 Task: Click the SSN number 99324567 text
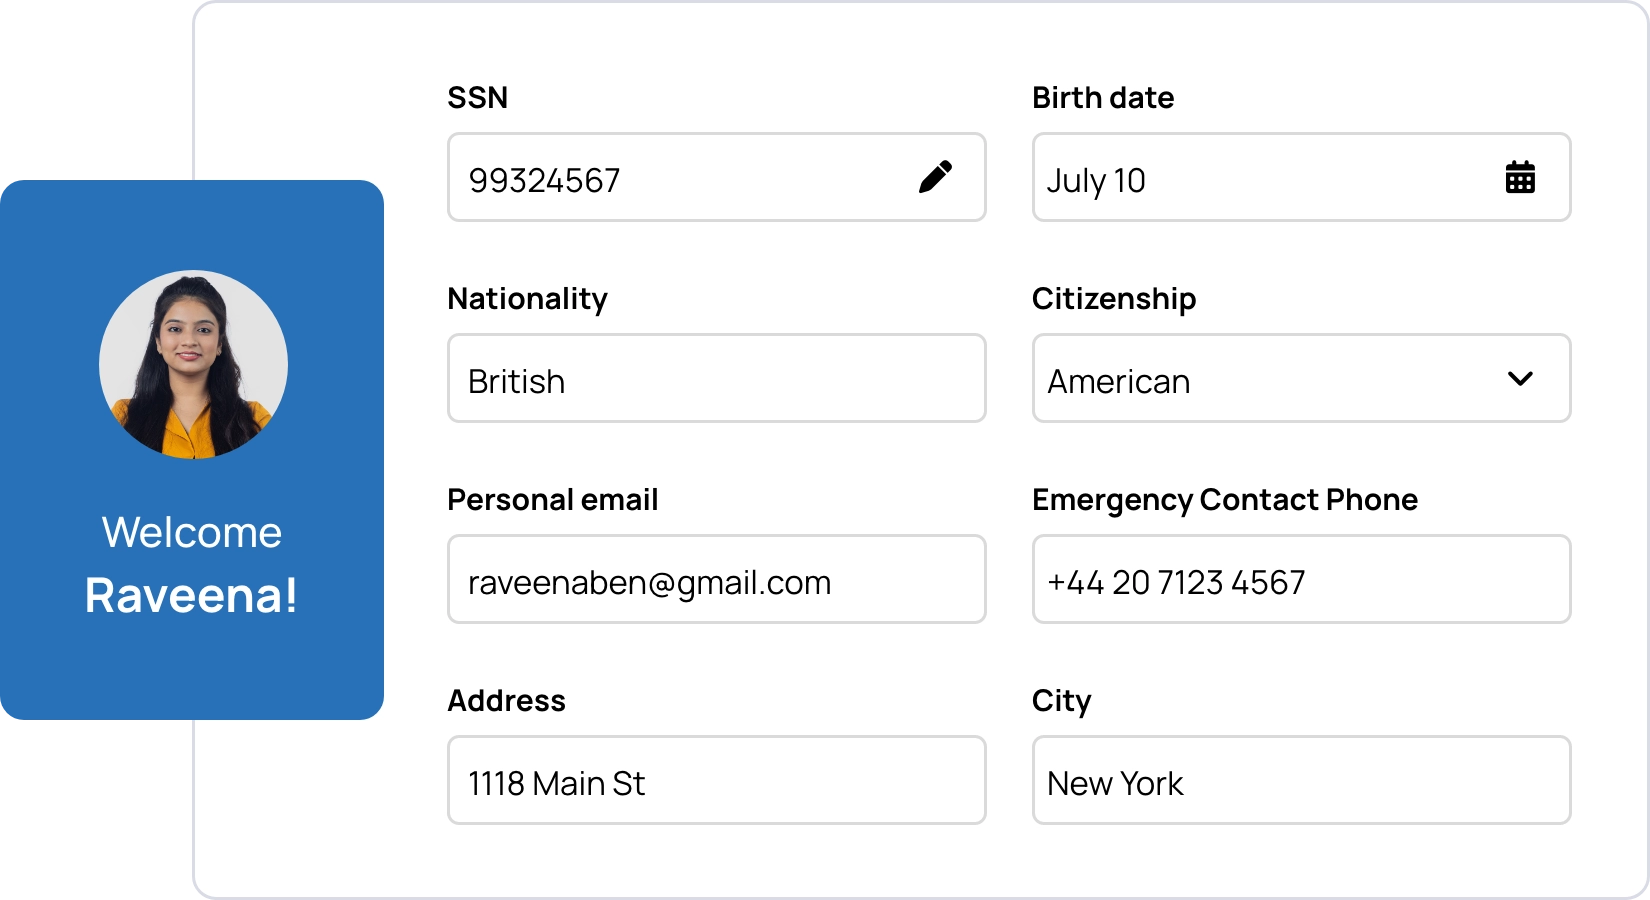click(544, 180)
